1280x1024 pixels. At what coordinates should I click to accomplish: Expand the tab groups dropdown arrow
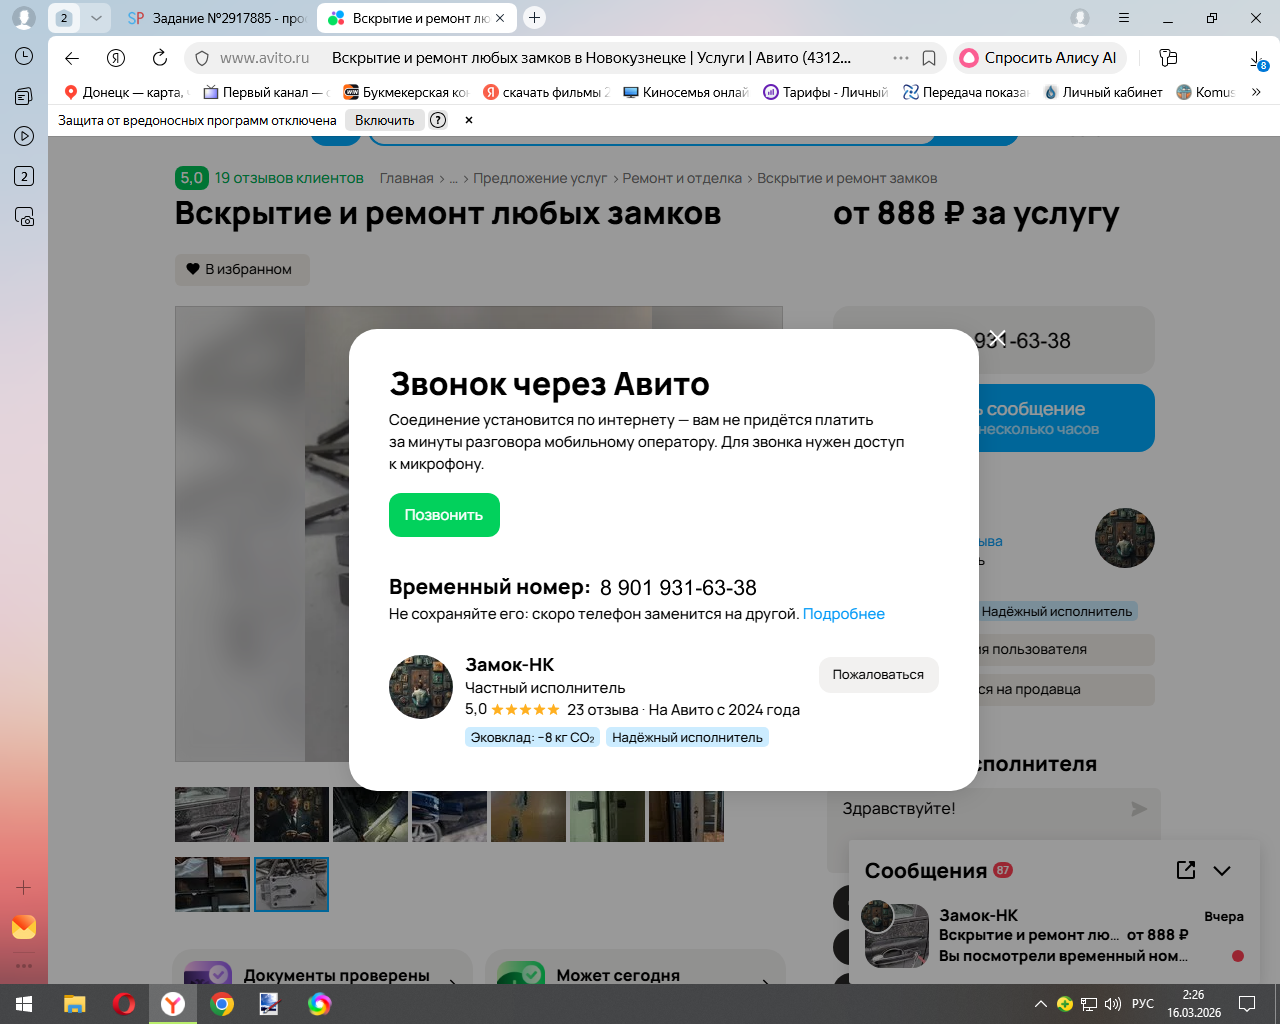click(96, 18)
